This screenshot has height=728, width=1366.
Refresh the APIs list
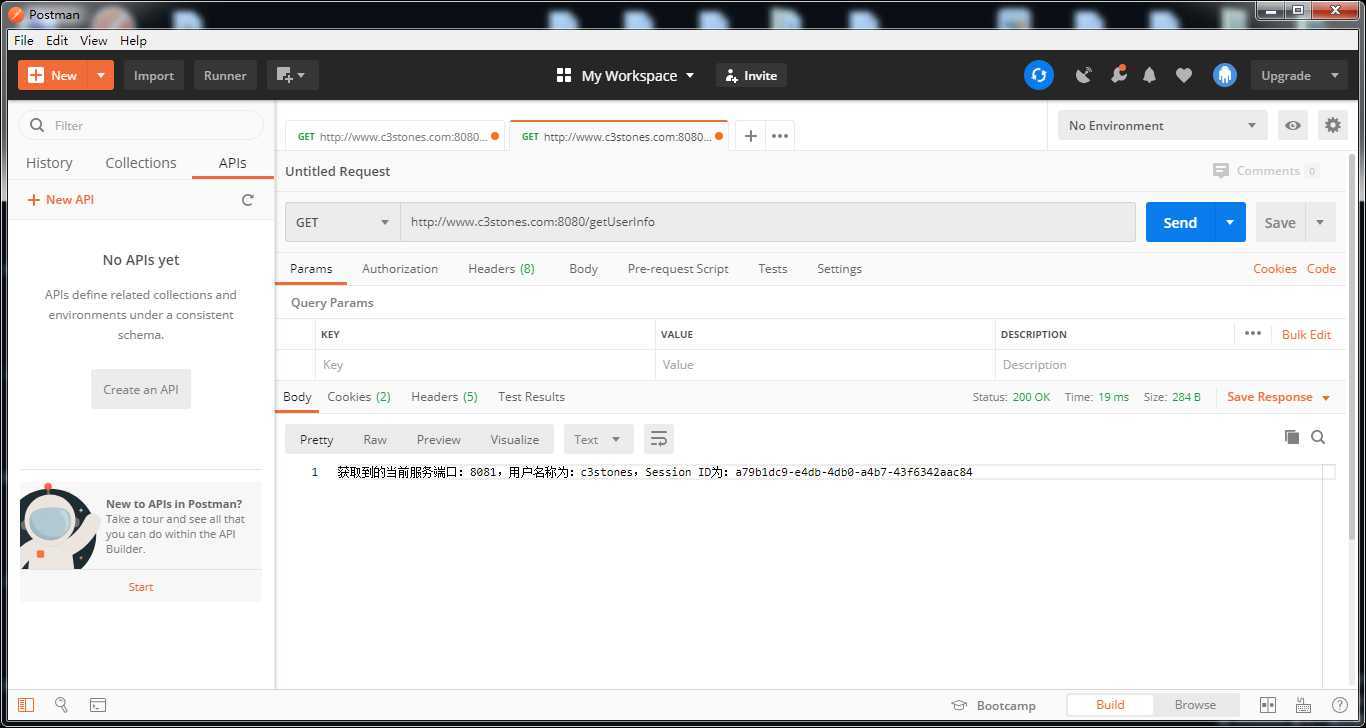[248, 200]
